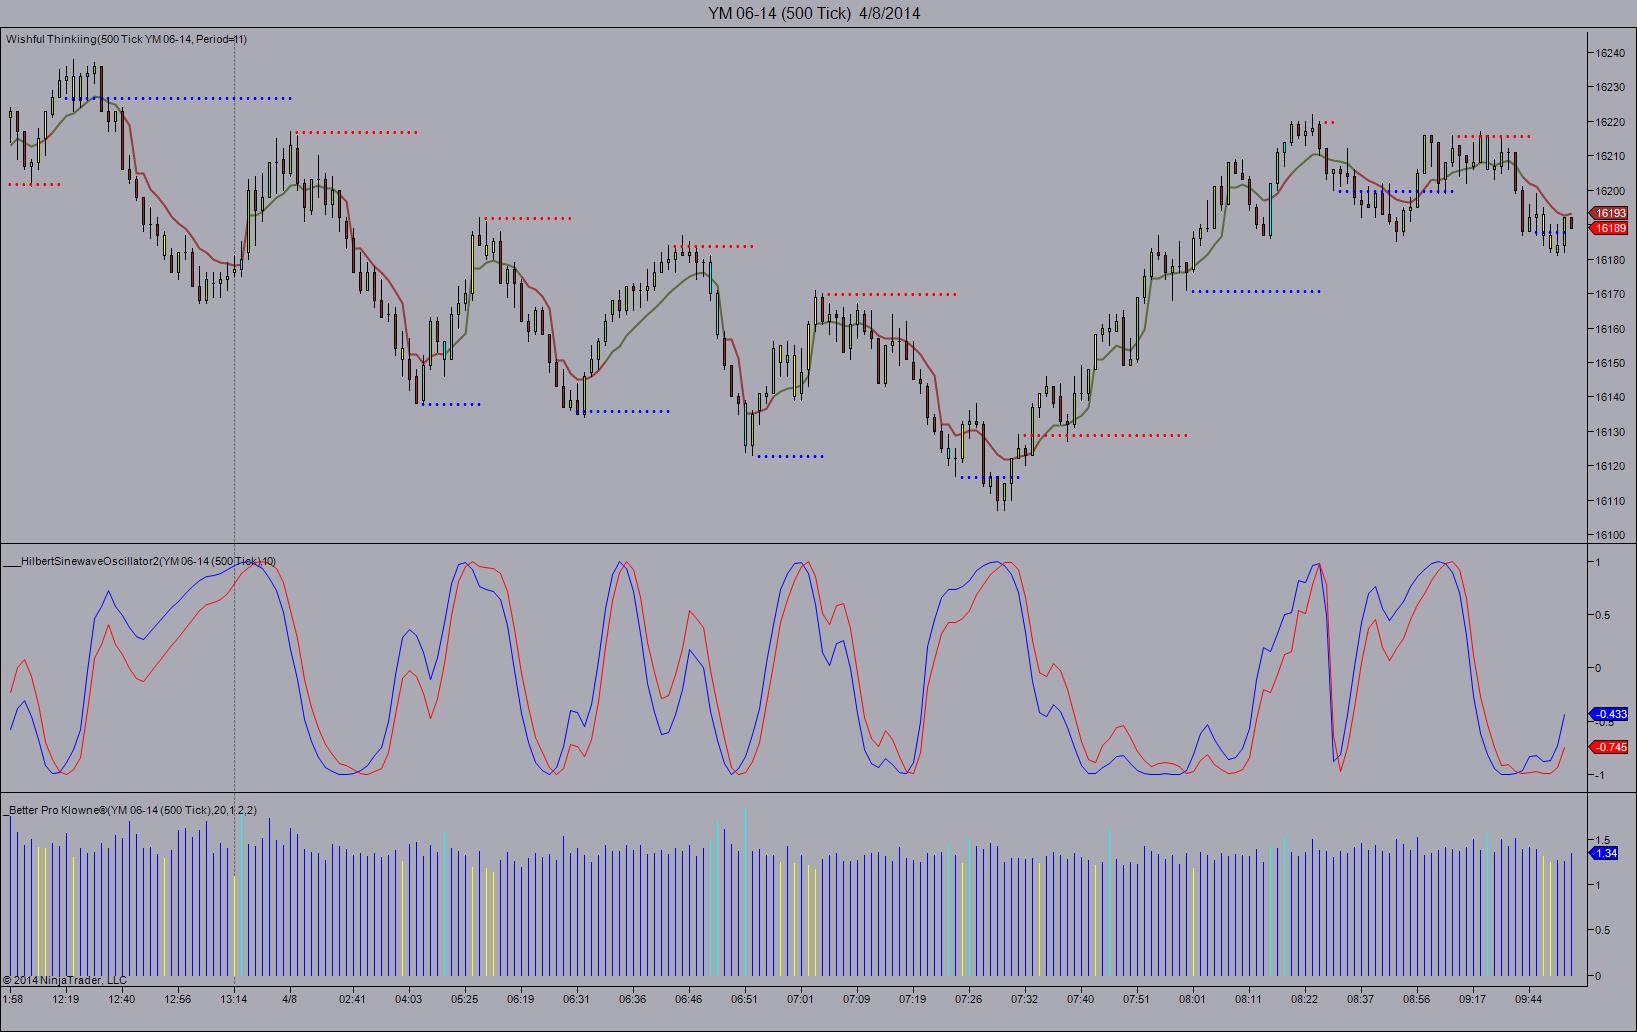Screen dimensions: 1637x1032
Task: Click the 06:46 time axis label
Action: pyautogui.click(x=688, y=998)
